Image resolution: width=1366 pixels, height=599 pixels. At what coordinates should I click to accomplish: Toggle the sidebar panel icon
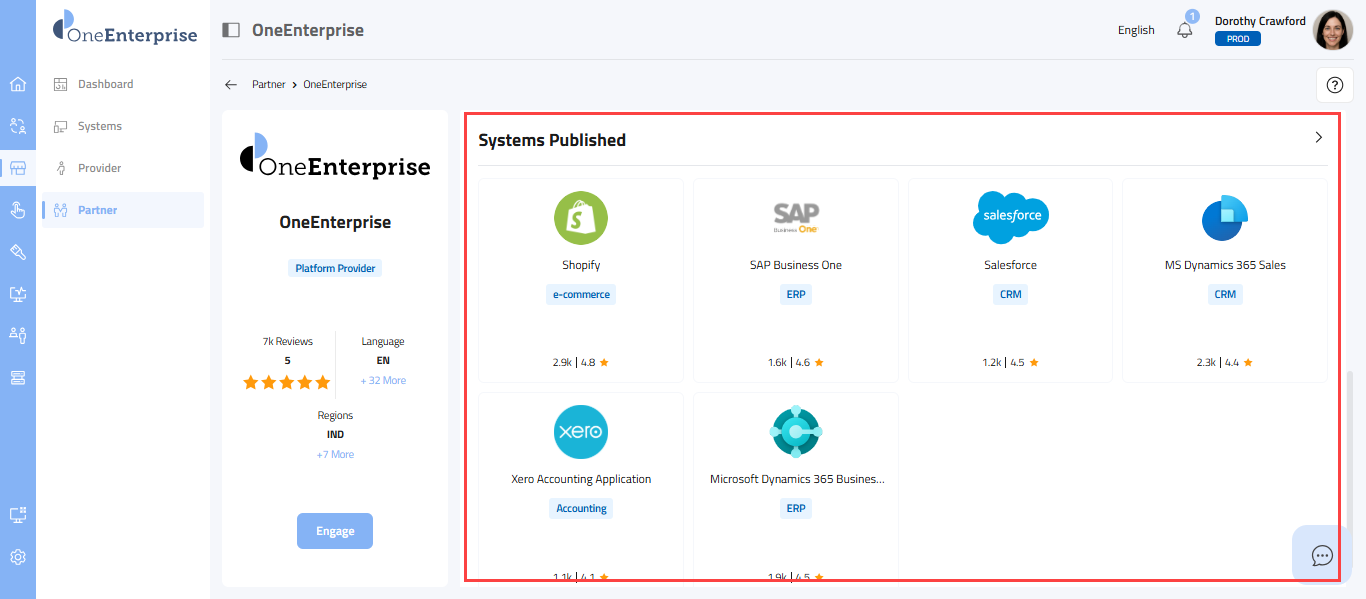click(x=231, y=30)
